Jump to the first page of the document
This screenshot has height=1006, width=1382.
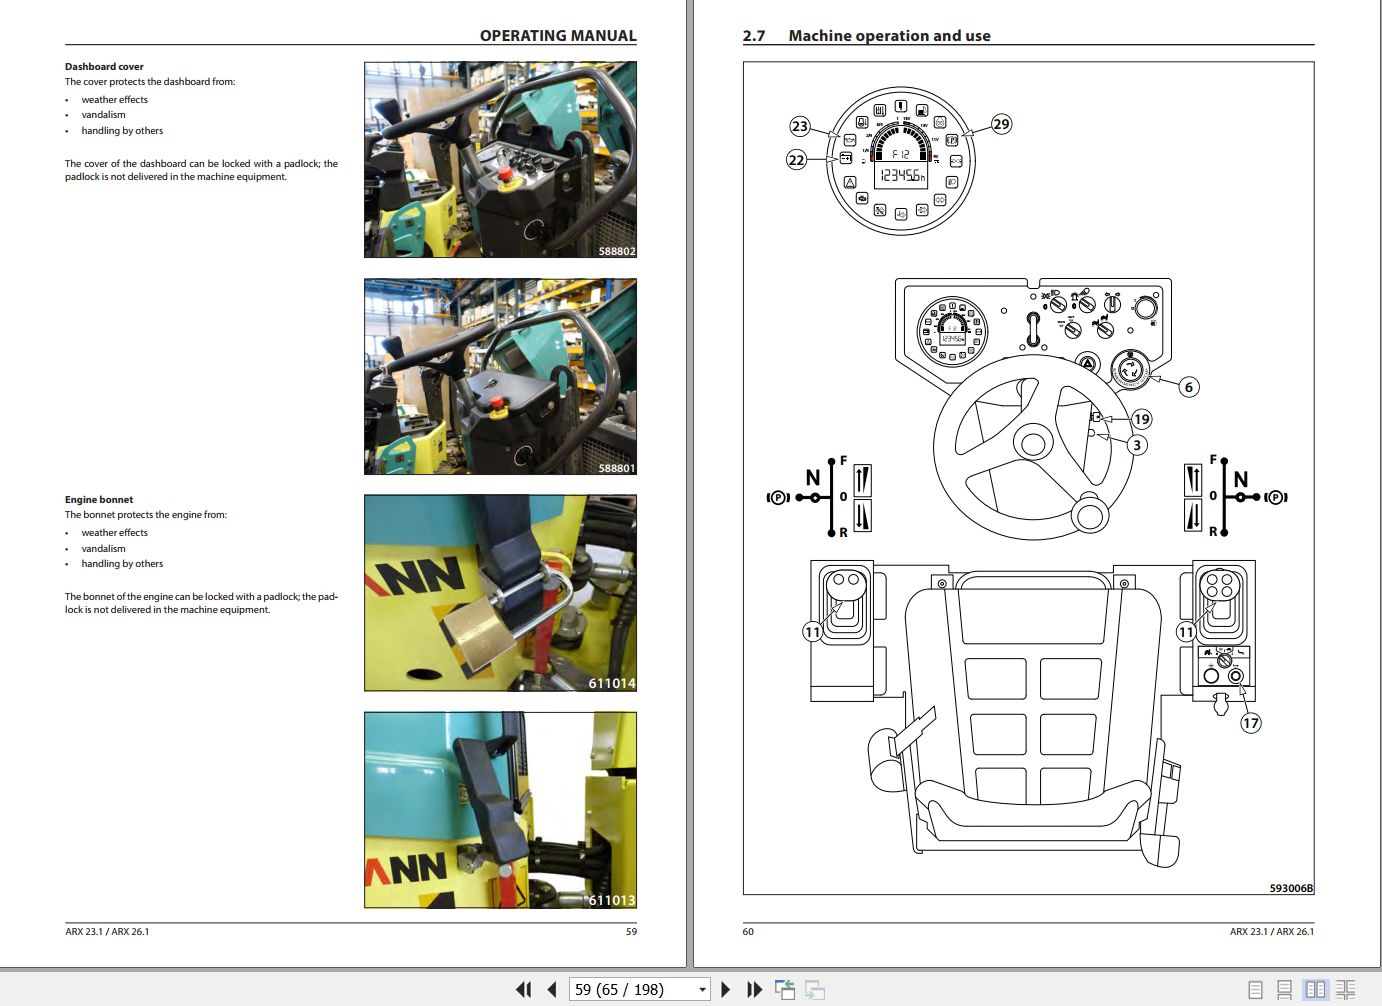point(523,989)
